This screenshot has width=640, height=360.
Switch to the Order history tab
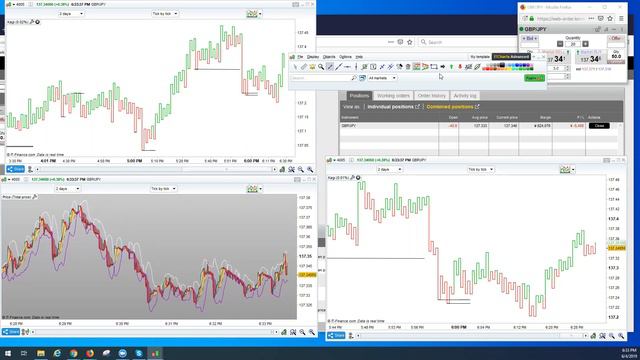(431, 96)
